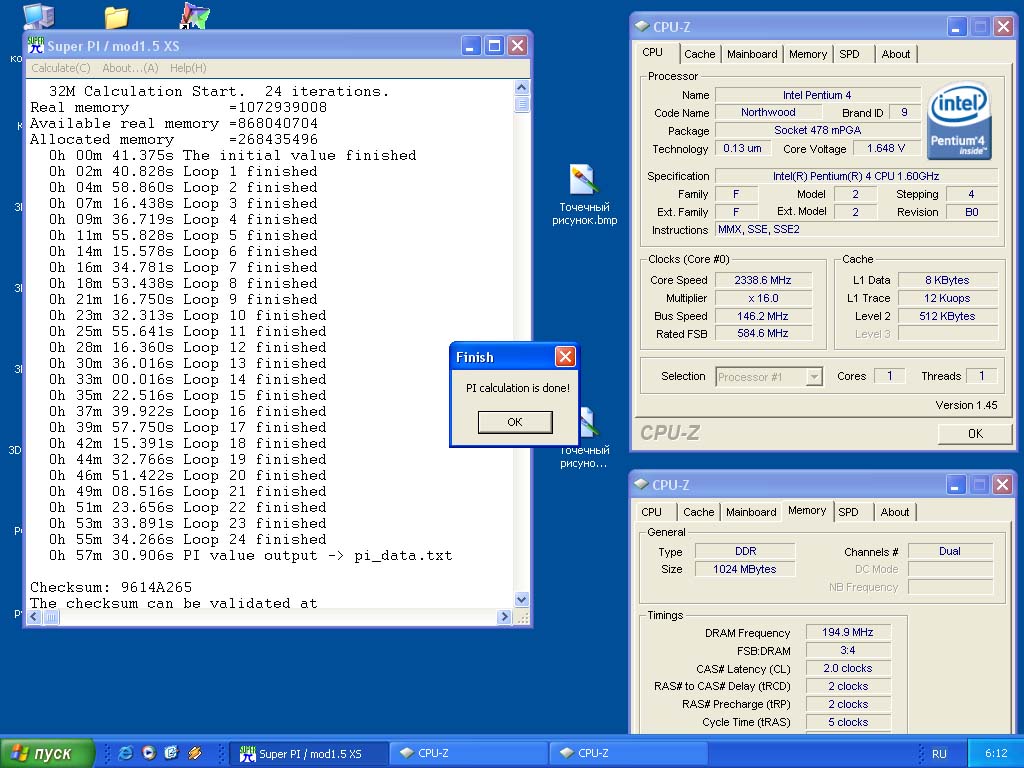Click the Checksum: 9614A265 line

pos(111,587)
